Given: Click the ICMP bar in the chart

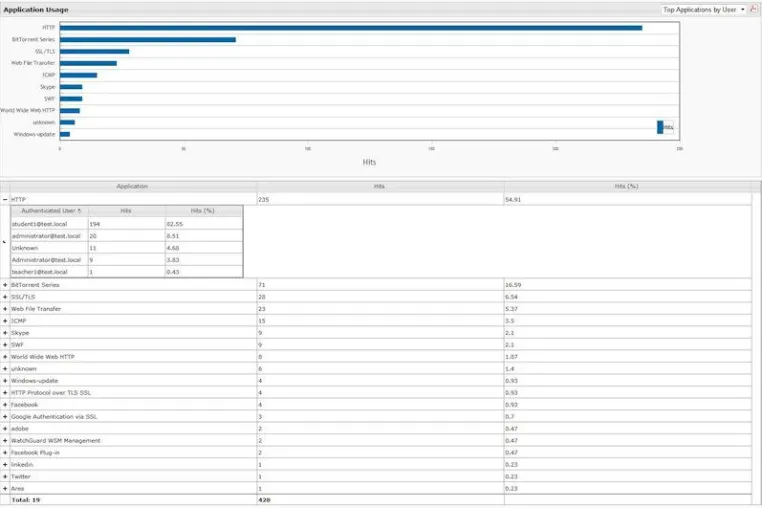Looking at the screenshot, I should click(78, 75).
